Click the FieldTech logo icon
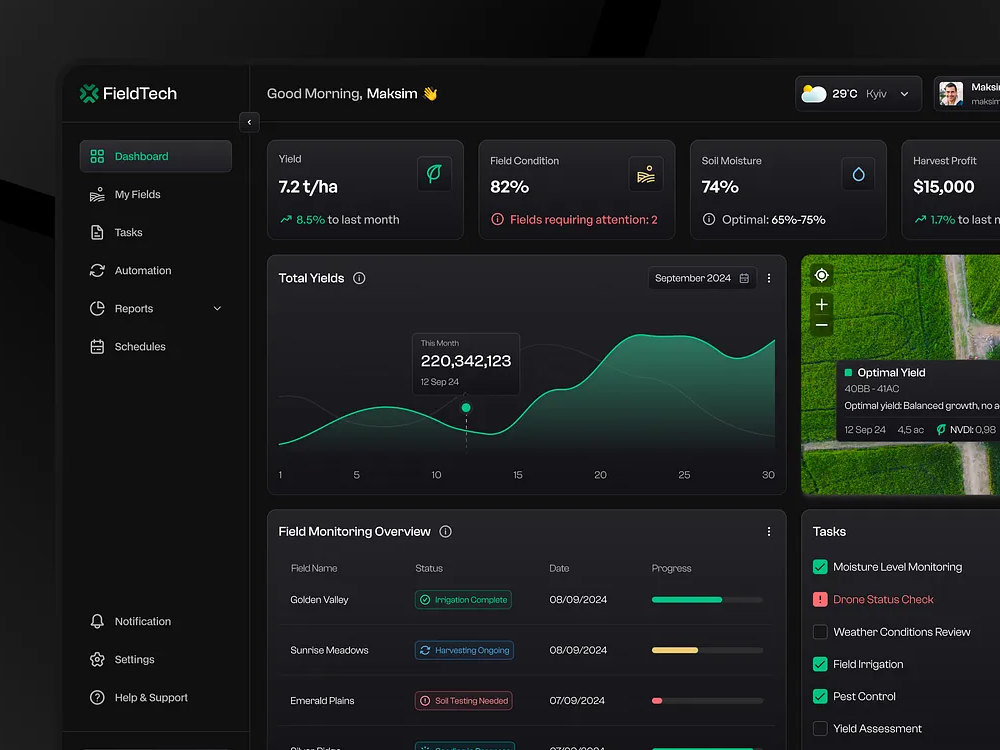1000x750 pixels. (89, 94)
